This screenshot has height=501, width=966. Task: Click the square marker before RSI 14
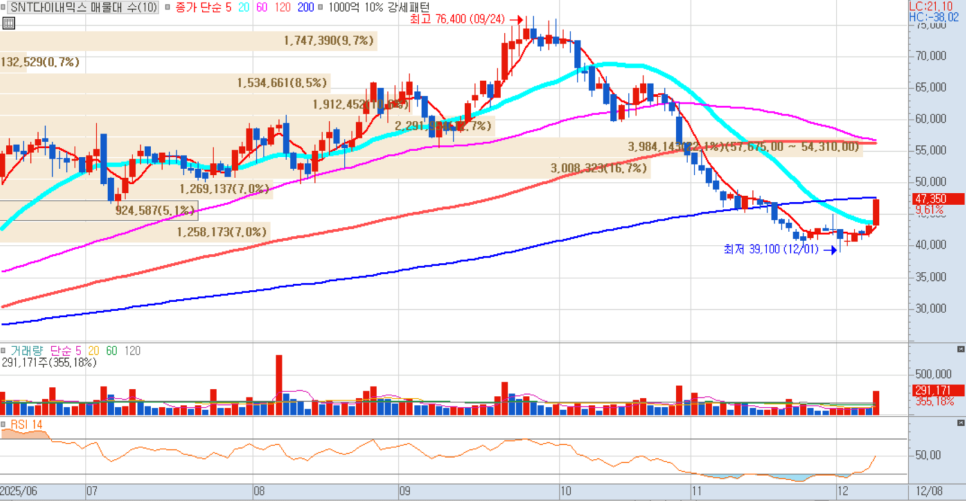point(4,425)
